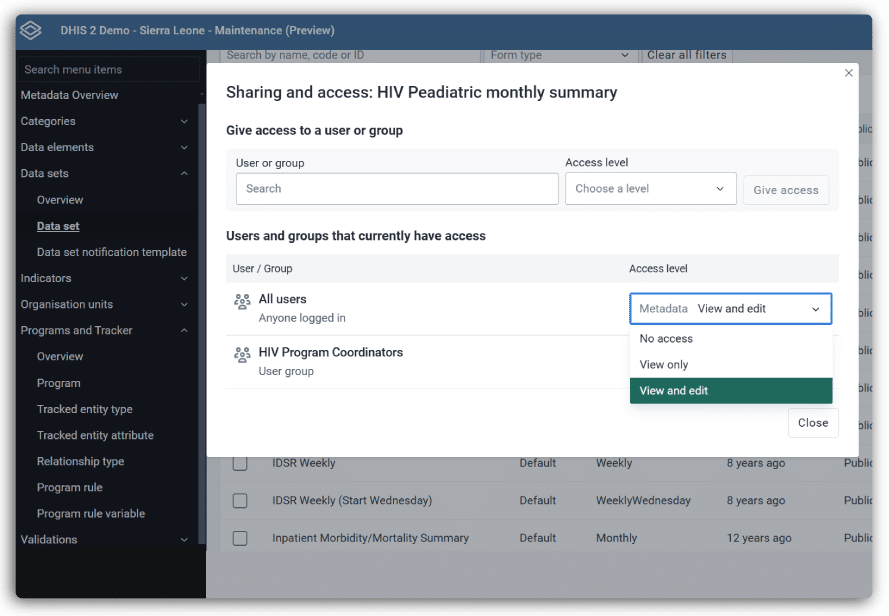Click the All users name
The image size is (889, 616).
click(x=282, y=299)
